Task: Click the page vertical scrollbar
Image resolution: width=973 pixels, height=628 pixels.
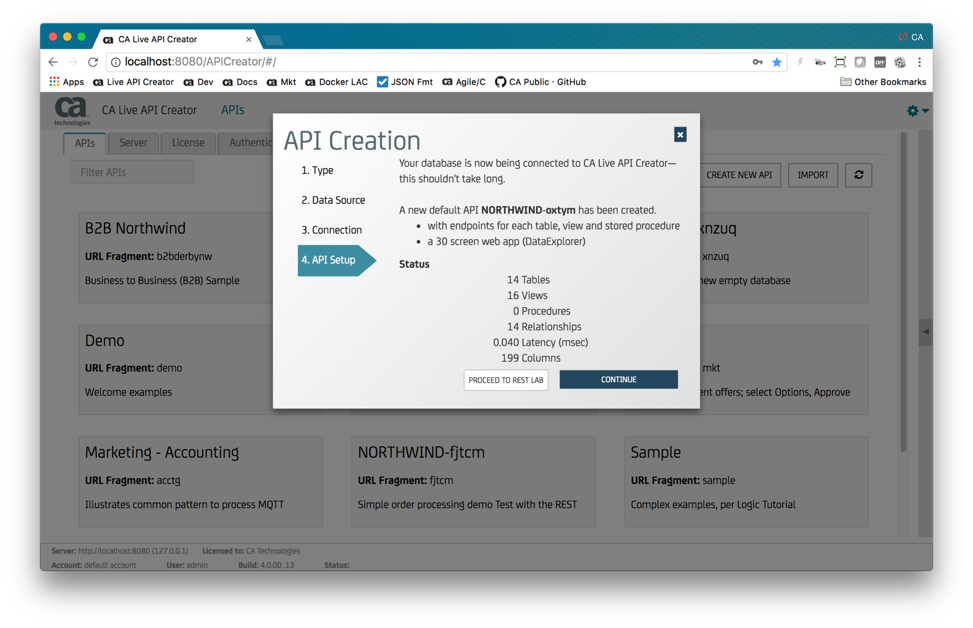Action: tap(904, 292)
